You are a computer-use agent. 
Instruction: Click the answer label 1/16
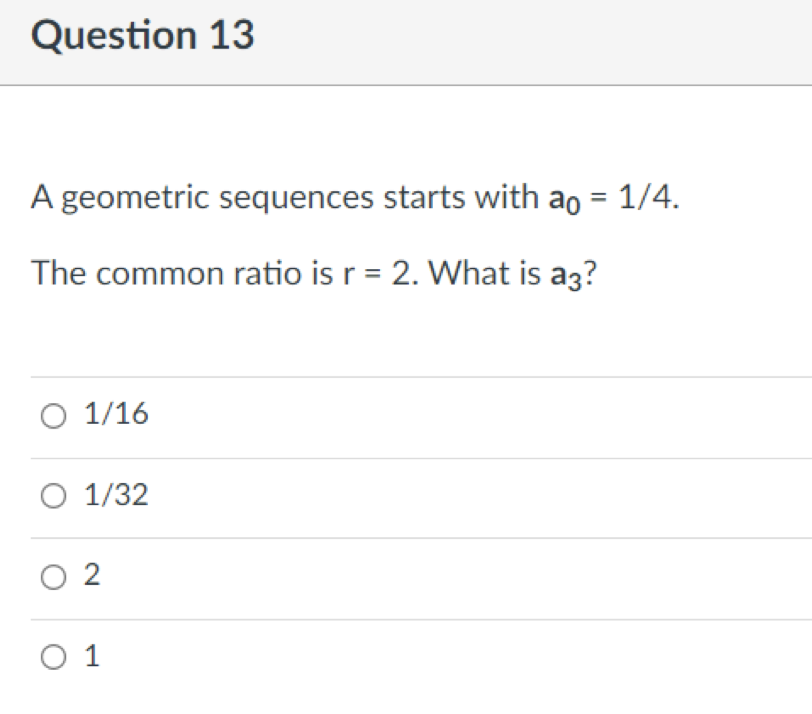(x=114, y=413)
